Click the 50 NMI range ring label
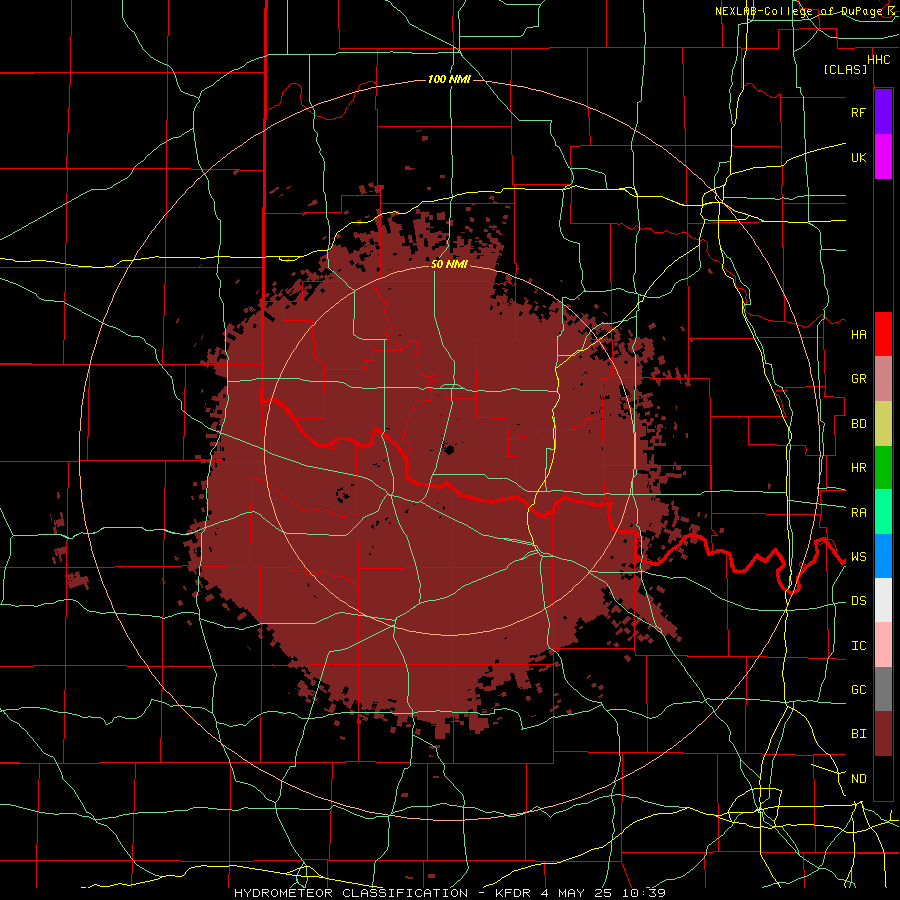 449,264
